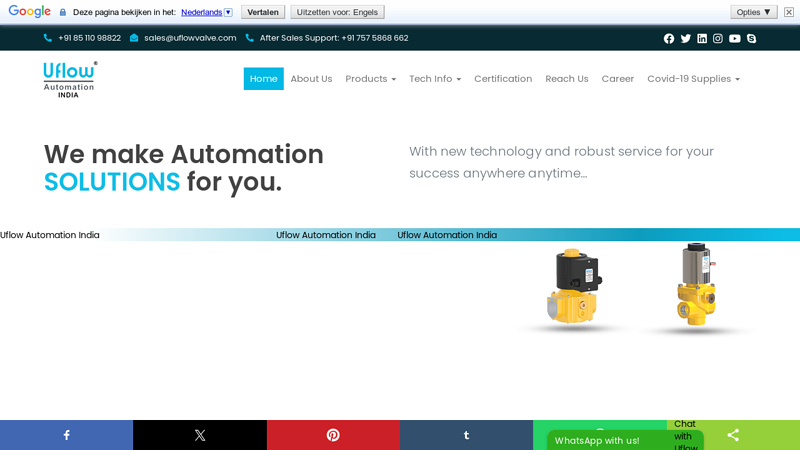Open the Reach Us page
The image size is (800, 450).
coord(567,79)
